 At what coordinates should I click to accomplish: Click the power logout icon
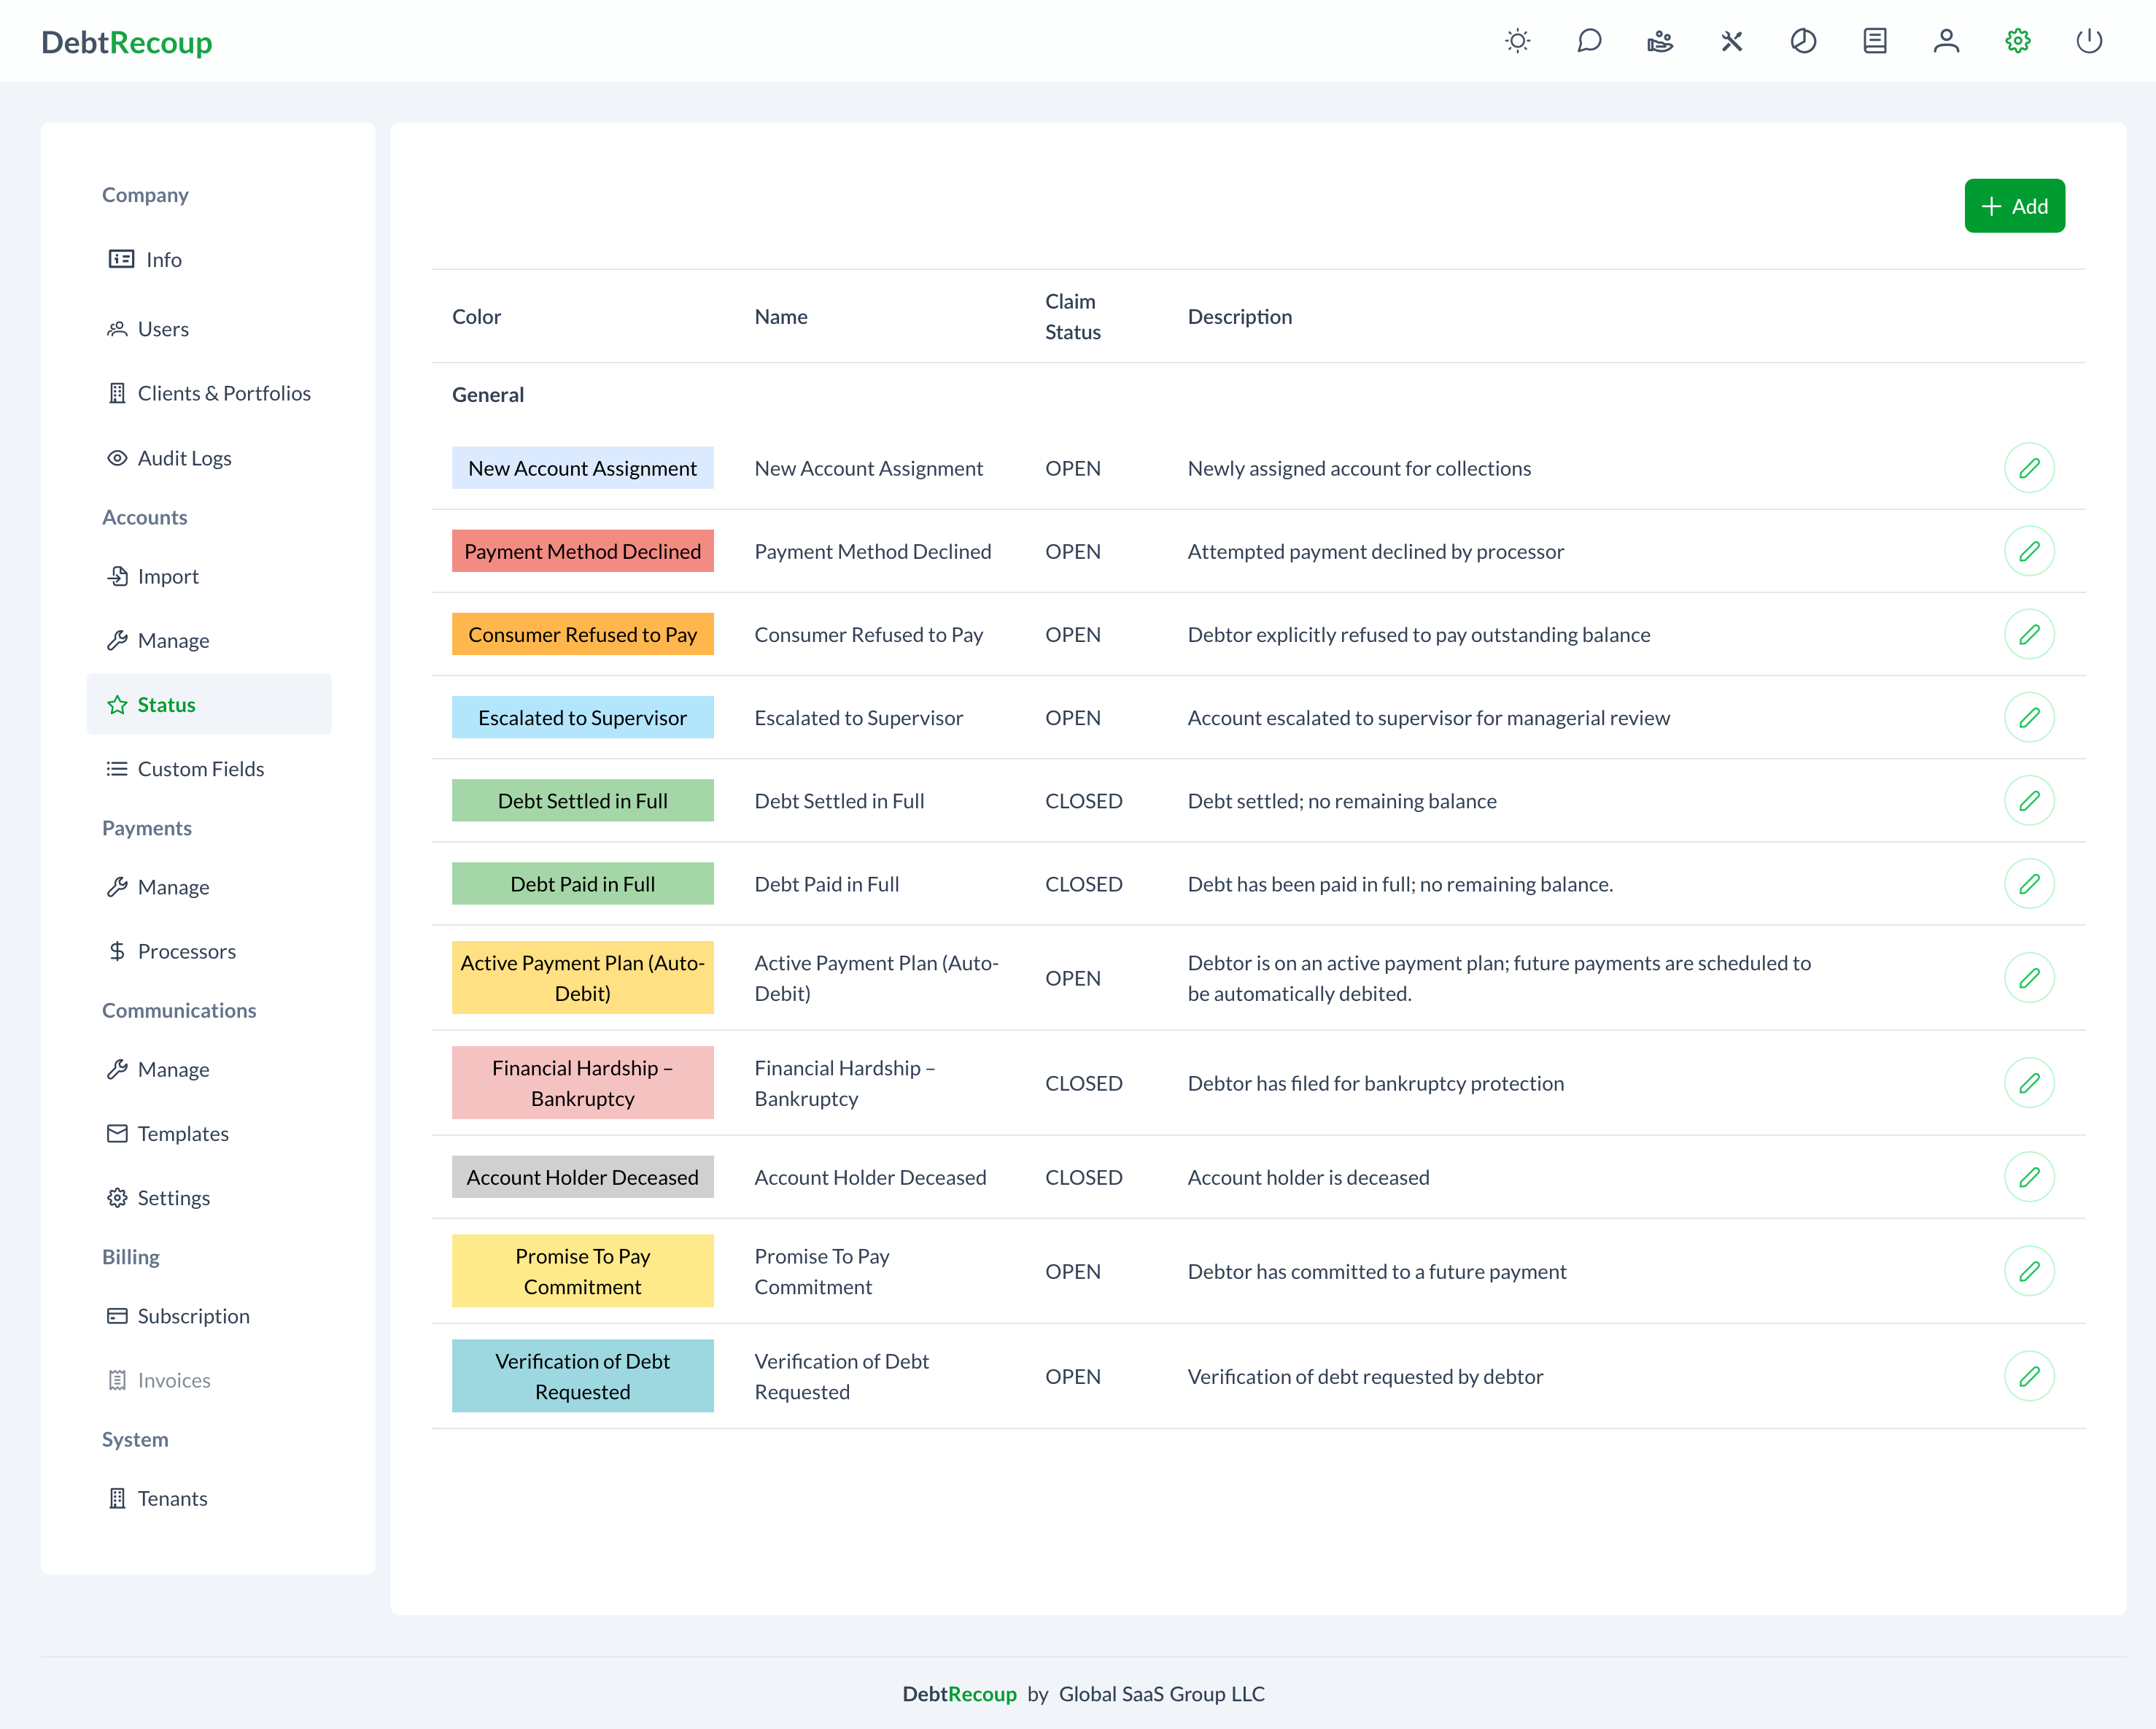coord(2089,41)
